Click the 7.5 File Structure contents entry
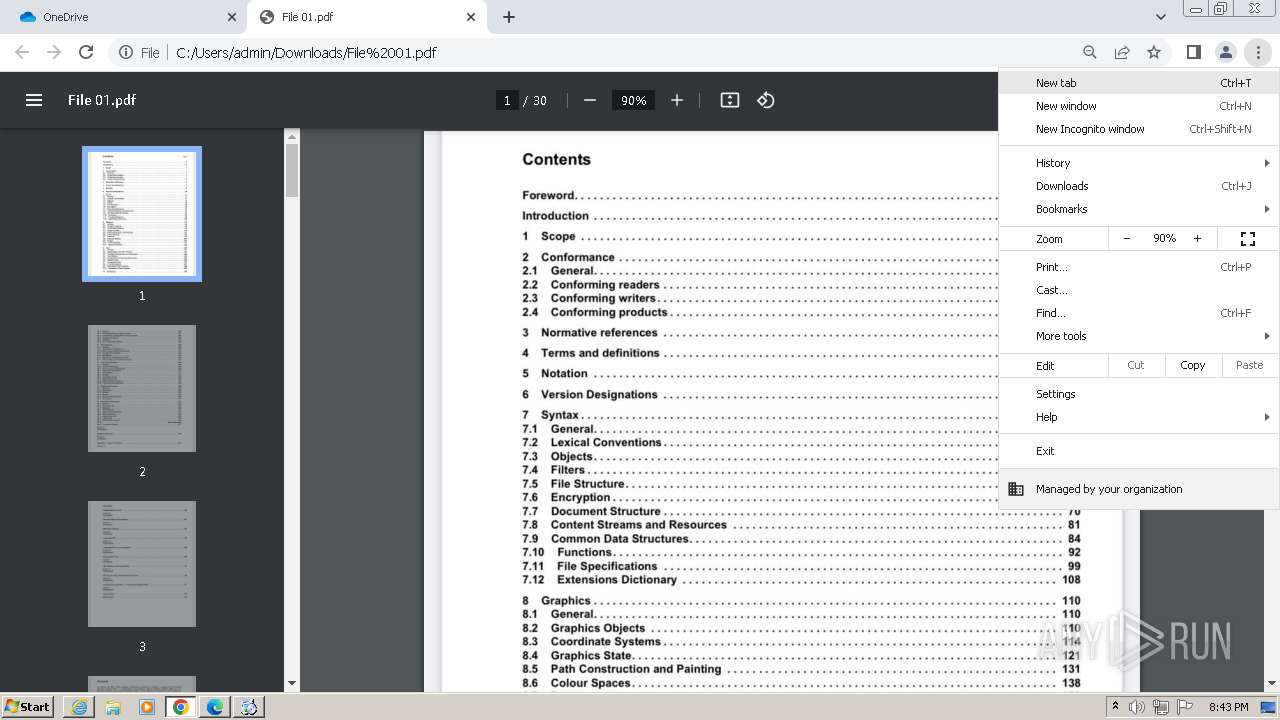The height and width of the screenshot is (720, 1280). coord(801,484)
